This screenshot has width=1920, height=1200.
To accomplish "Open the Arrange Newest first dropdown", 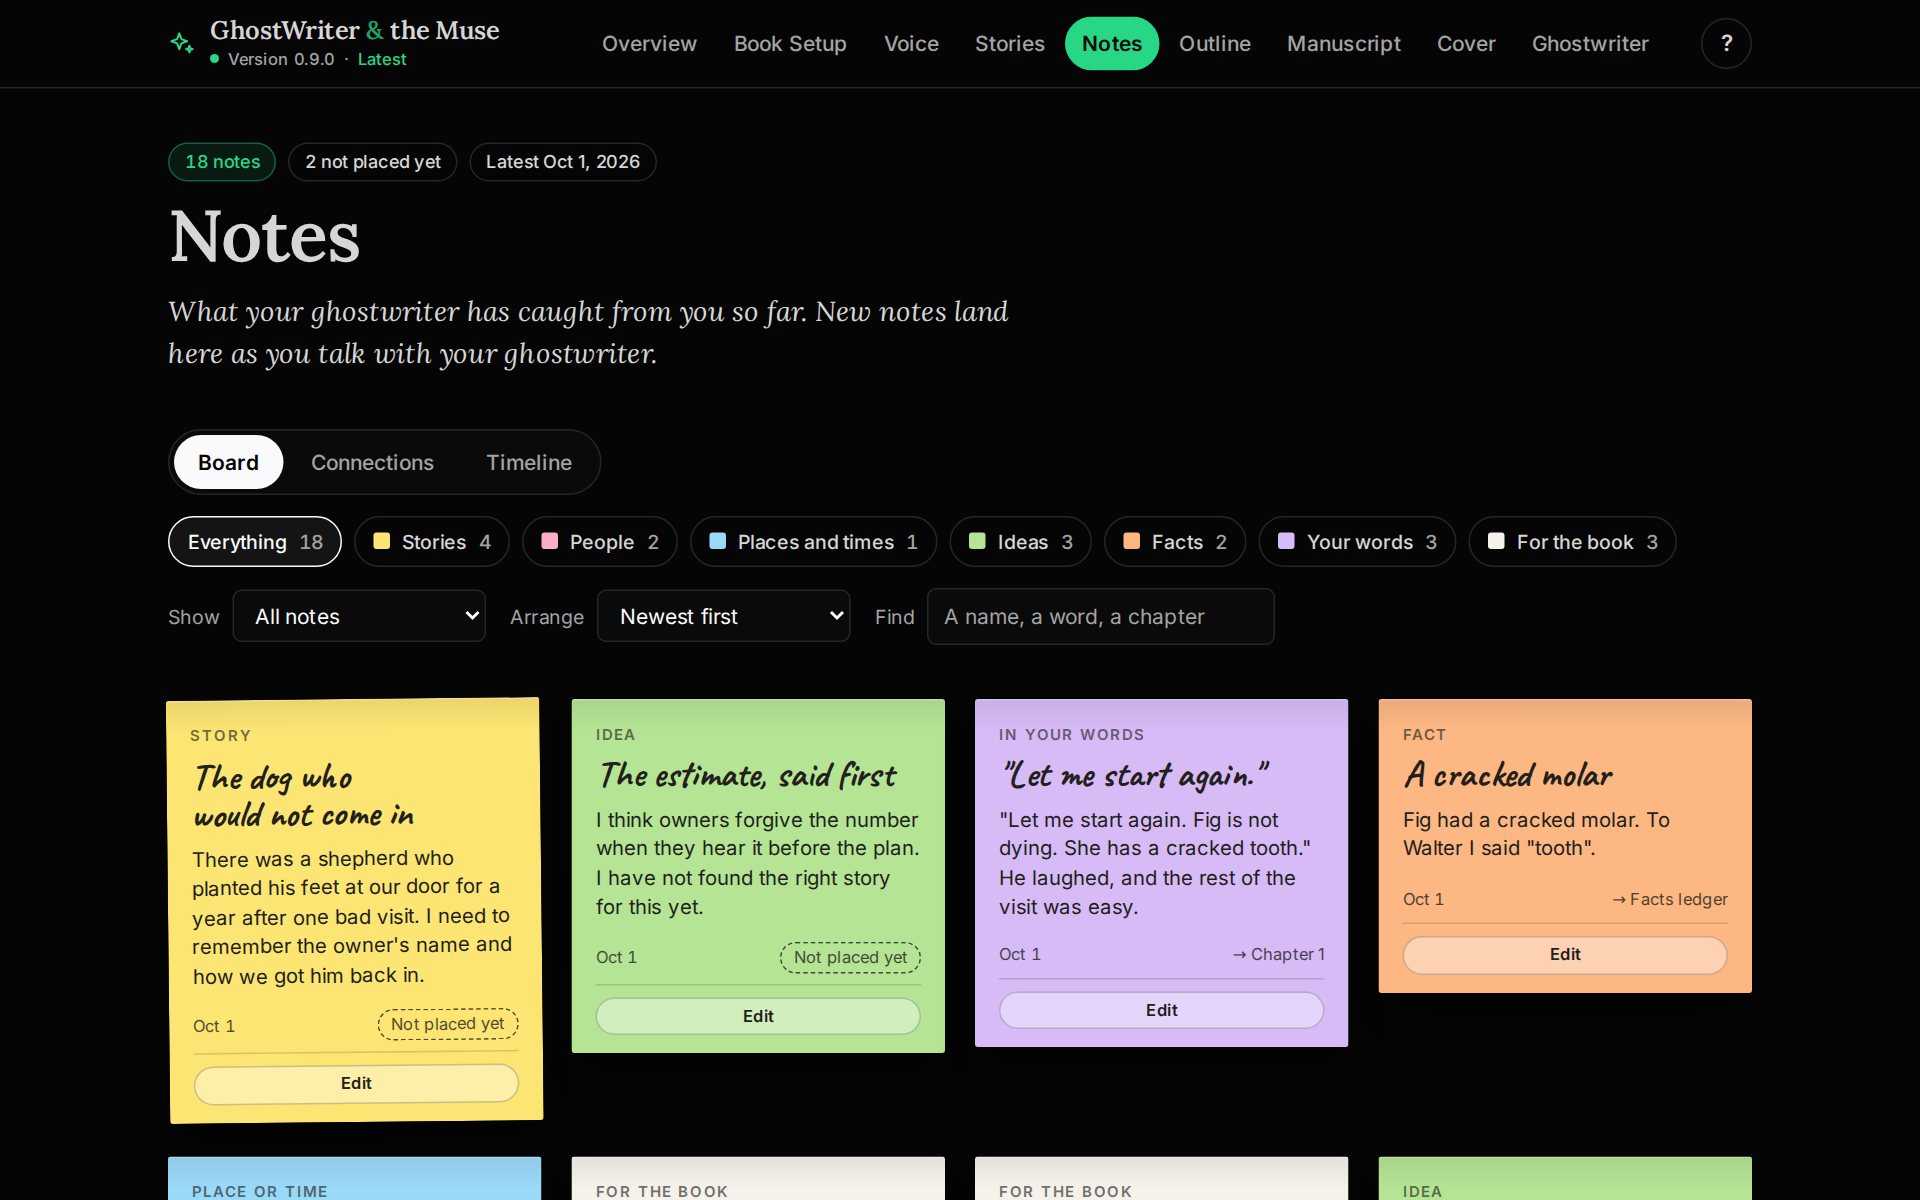I will point(723,616).
